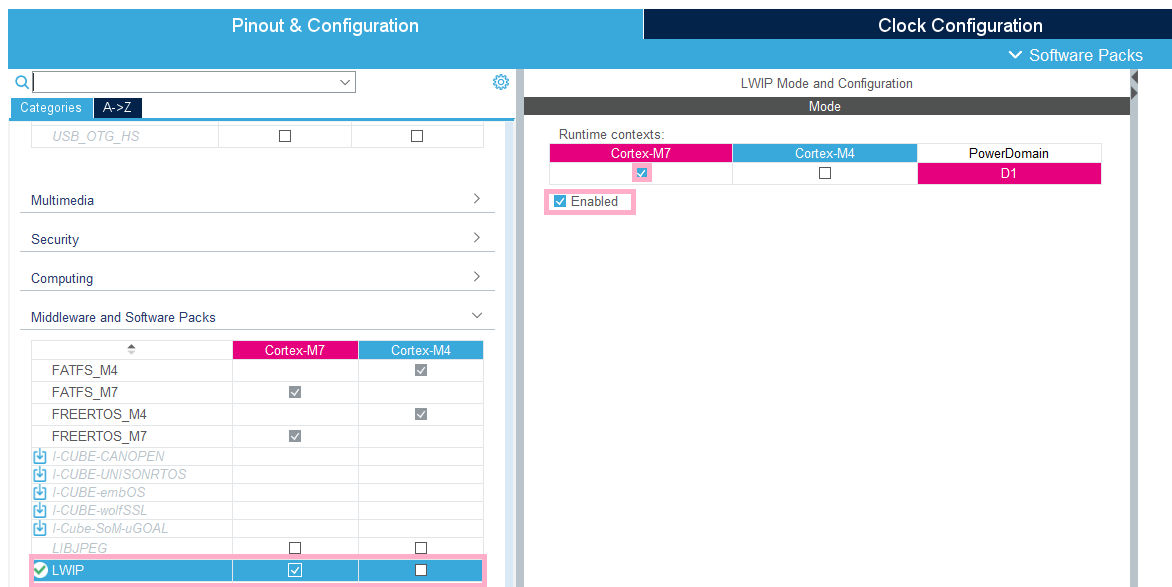The width and height of the screenshot is (1172, 587).
Task: Check Cortex-M4 runtime context checkbox
Action: point(824,173)
